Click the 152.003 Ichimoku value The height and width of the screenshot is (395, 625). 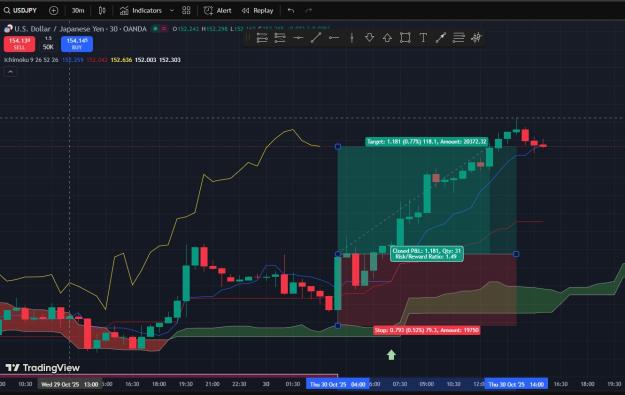145,60
